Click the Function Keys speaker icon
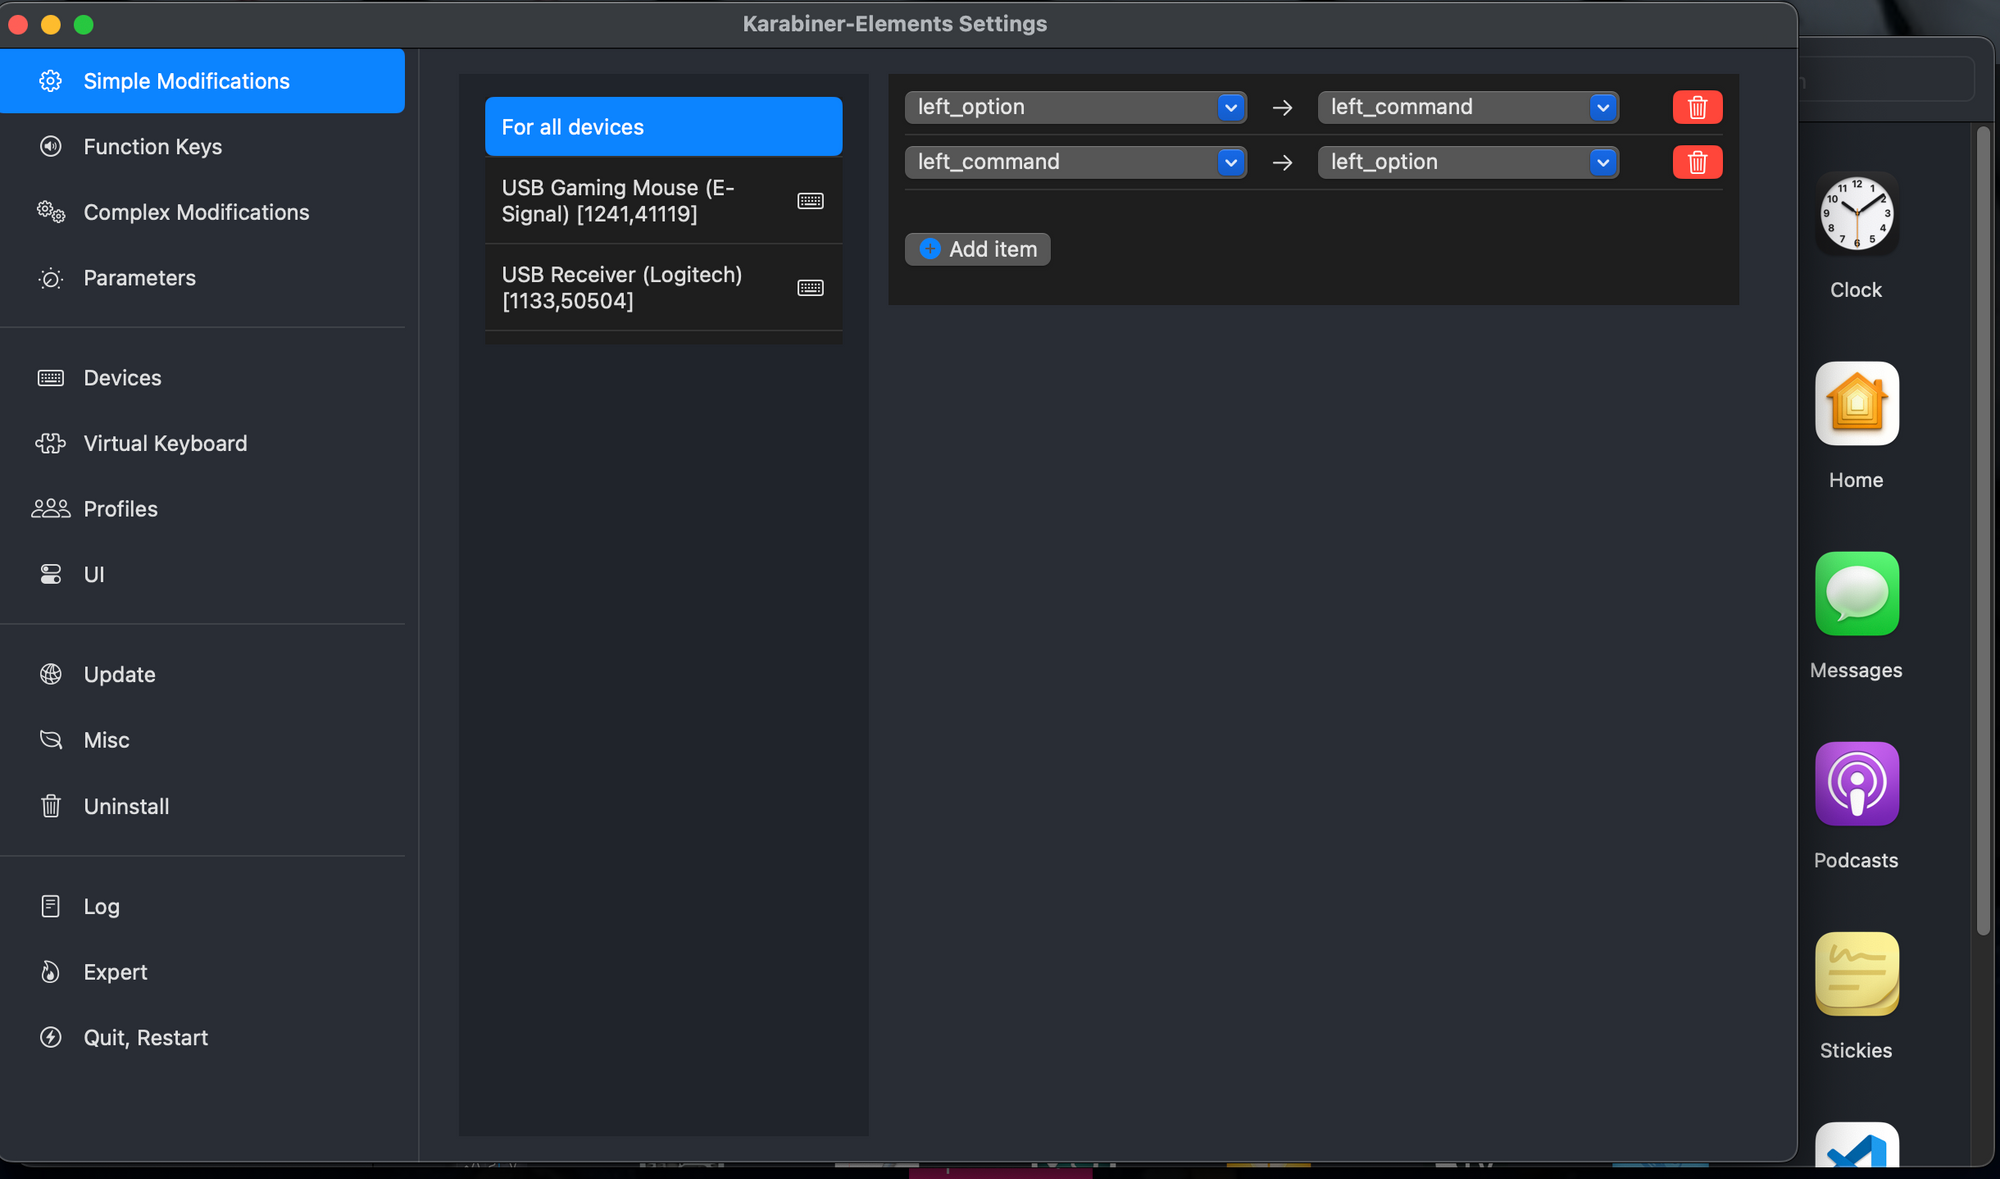Screen dimensions: 2000x1179 tap(50, 147)
